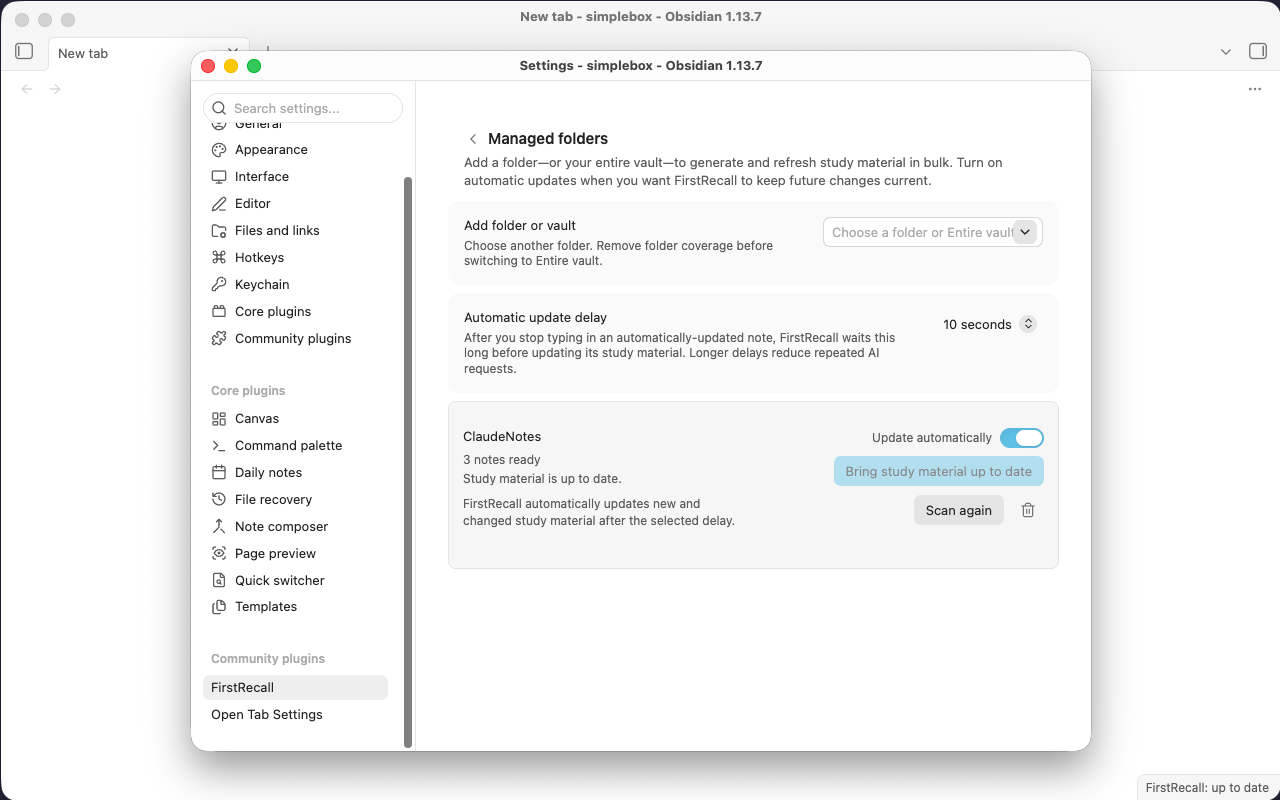Go back from Managed folders using chevron
This screenshot has height=800, width=1280.
tap(473, 139)
